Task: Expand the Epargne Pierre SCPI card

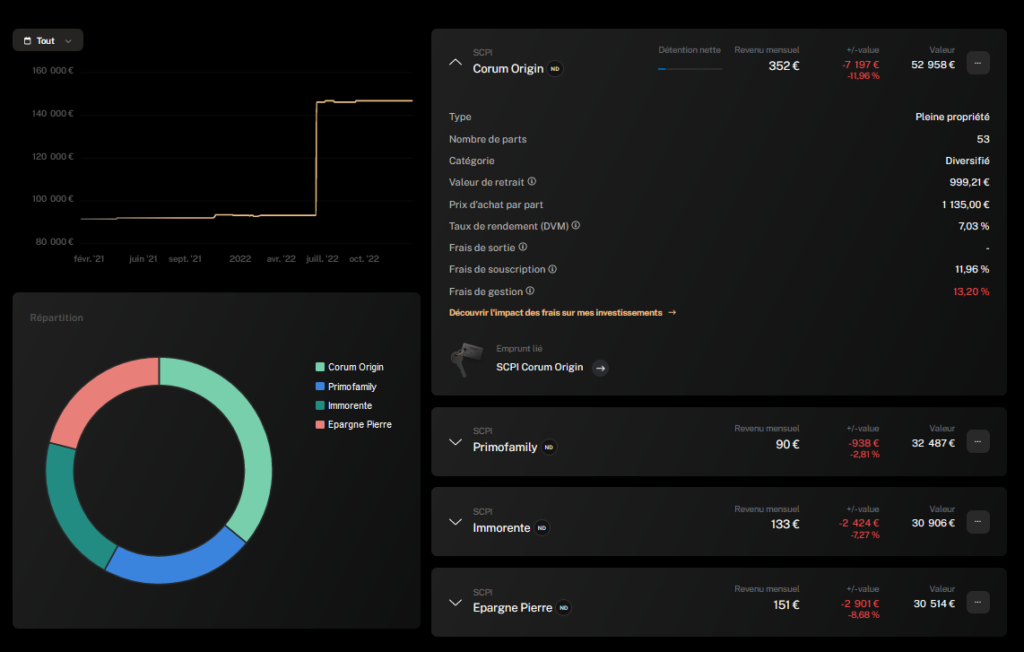Action: (455, 602)
